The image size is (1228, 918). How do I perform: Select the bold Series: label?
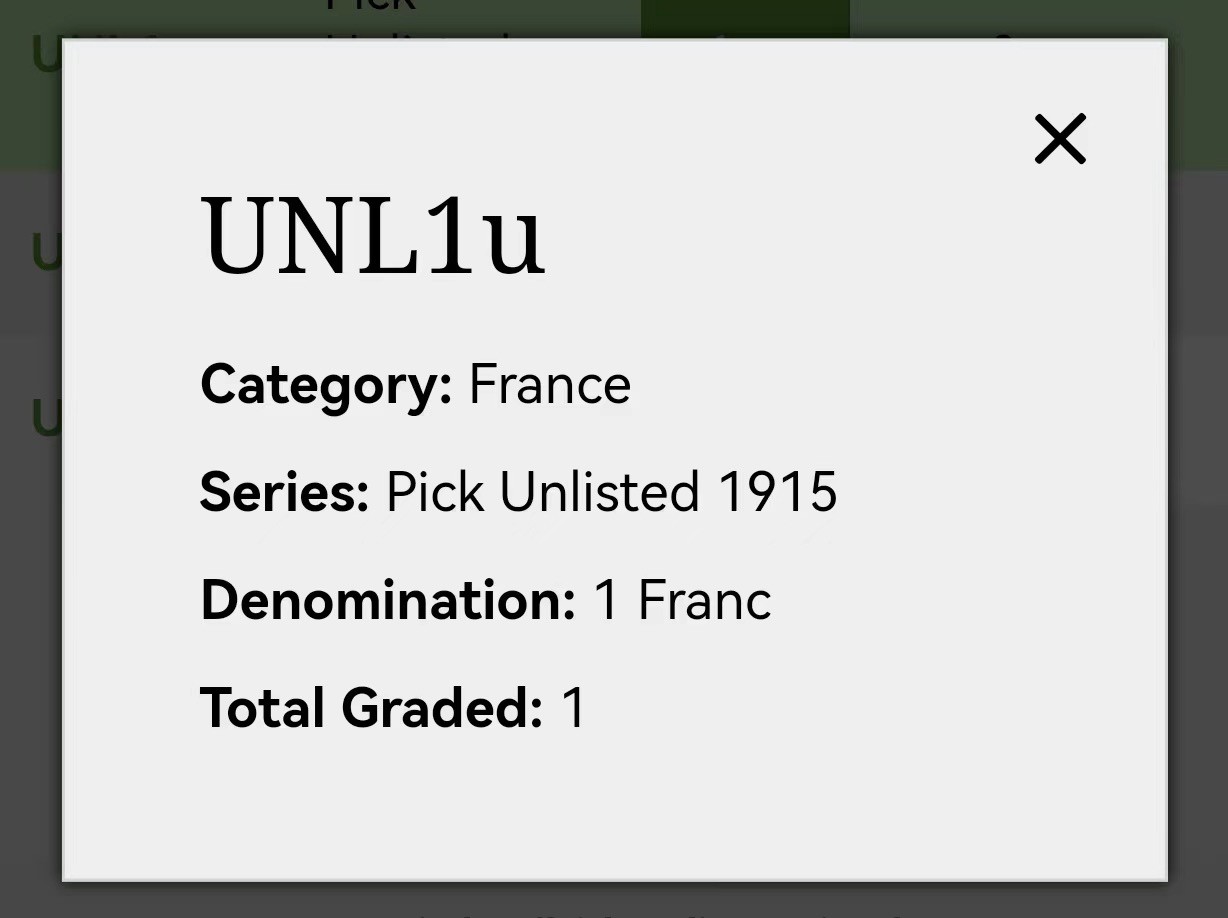point(285,492)
